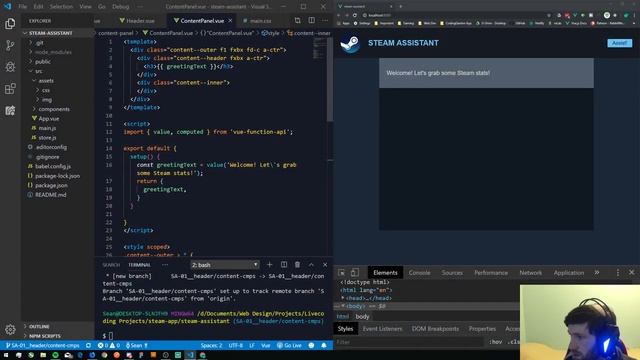
Task: Open the editor more actions ellipsis
Action: (x=325, y=20)
